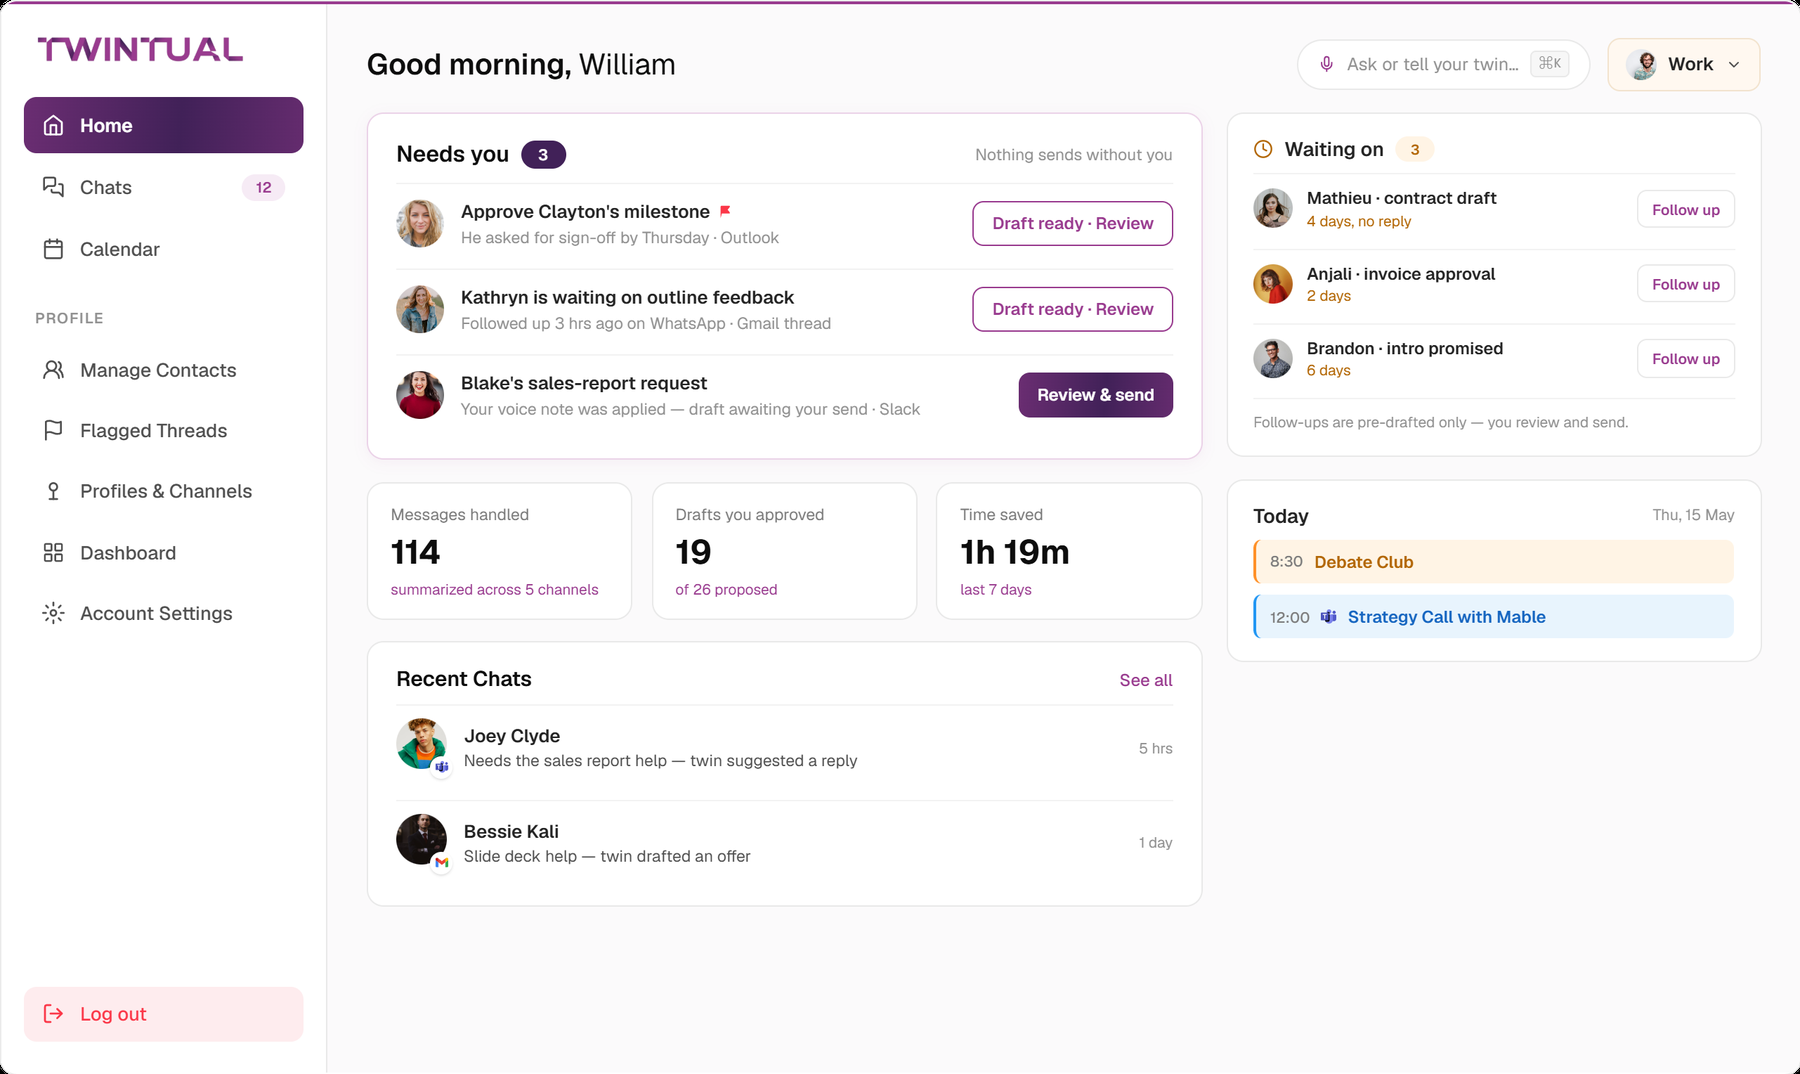The image size is (1800, 1074).
Task: Click the Drafts you approved 19 card
Action: [784, 551]
